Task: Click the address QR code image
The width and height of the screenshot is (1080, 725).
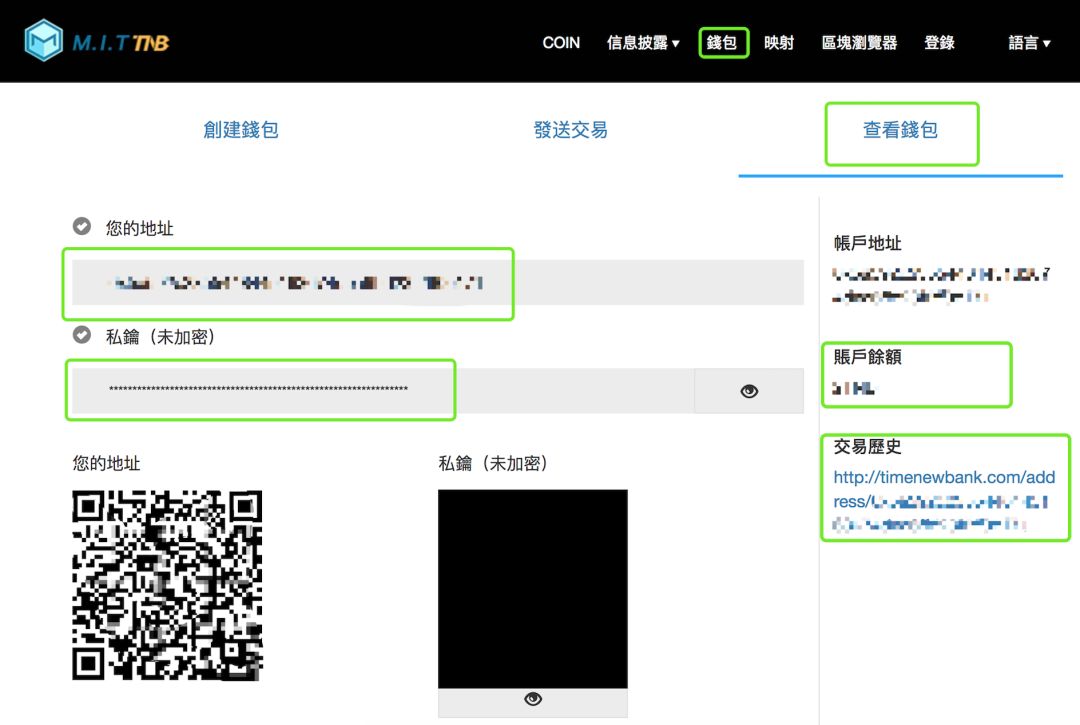Action: point(166,585)
